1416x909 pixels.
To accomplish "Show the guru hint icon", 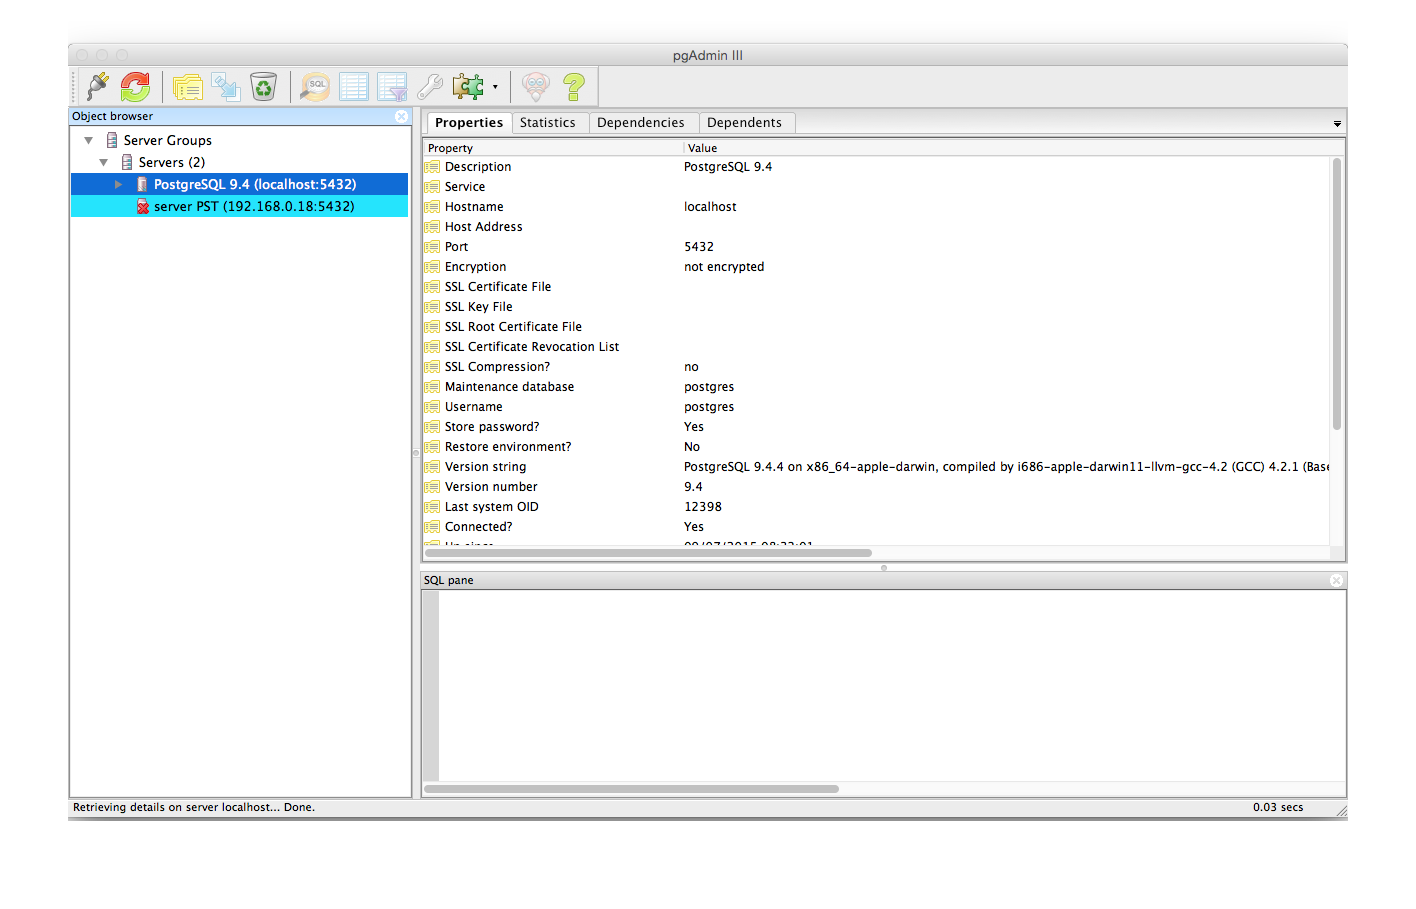I will point(536,87).
